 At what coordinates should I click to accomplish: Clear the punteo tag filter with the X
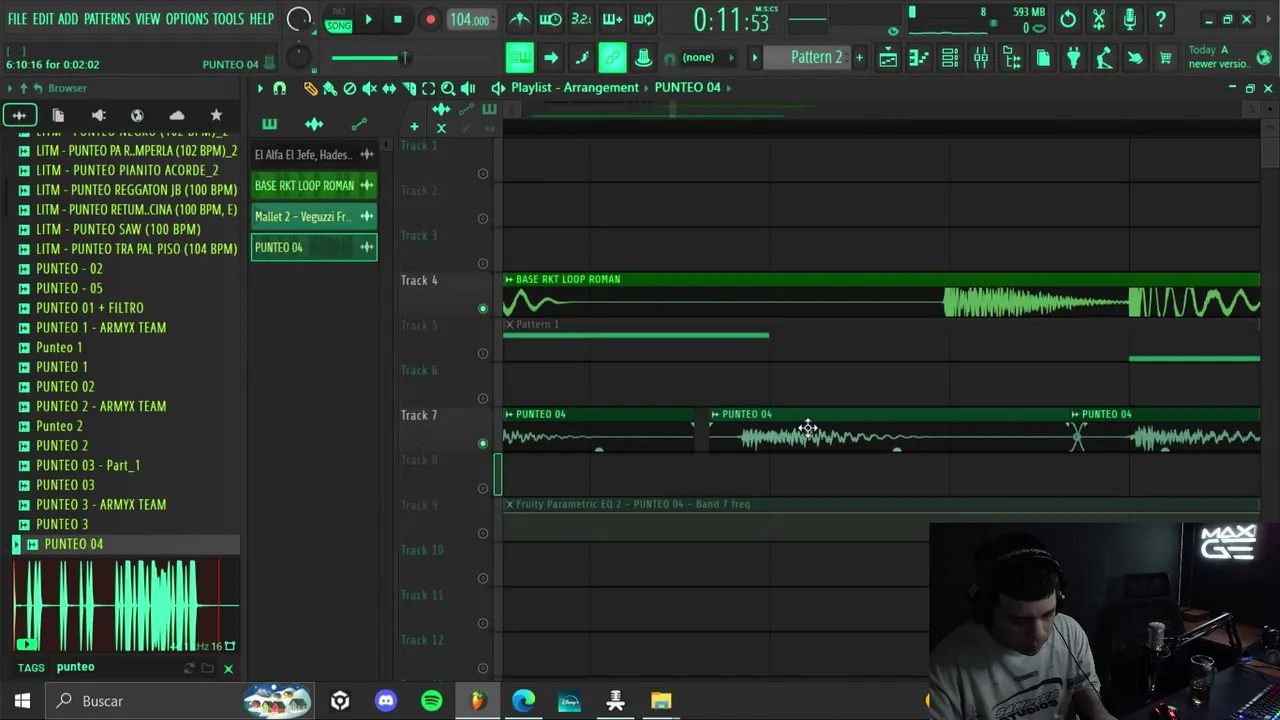click(x=228, y=669)
